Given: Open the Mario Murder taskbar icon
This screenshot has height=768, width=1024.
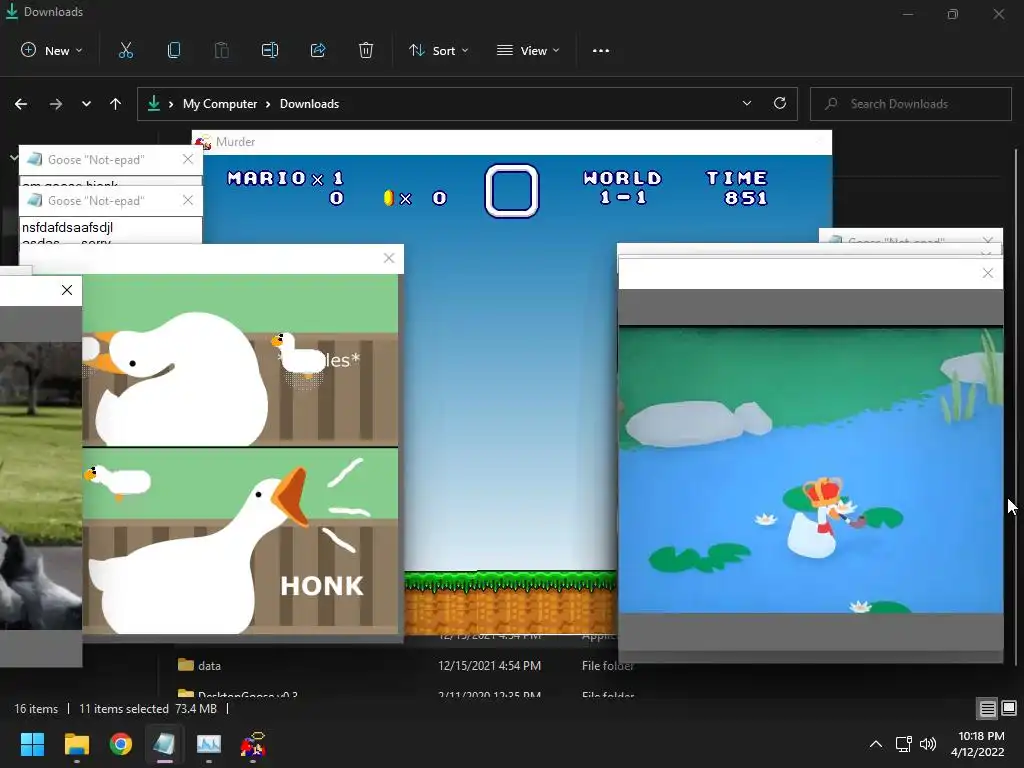Looking at the screenshot, I should point(253,744).
